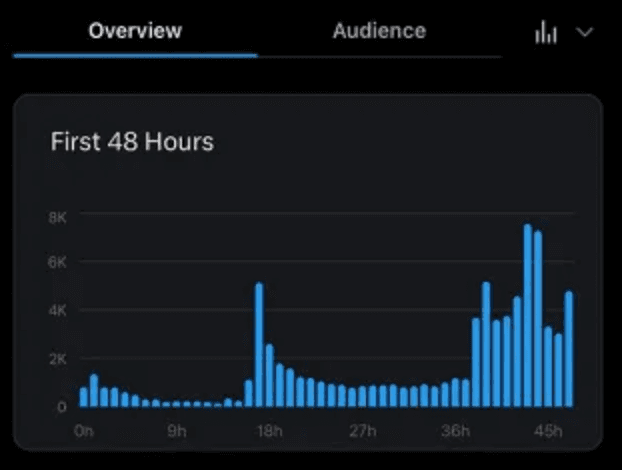Screen dimensions: 622x470
Task: Click the 9h label on the x-axis
Action: 176,432
